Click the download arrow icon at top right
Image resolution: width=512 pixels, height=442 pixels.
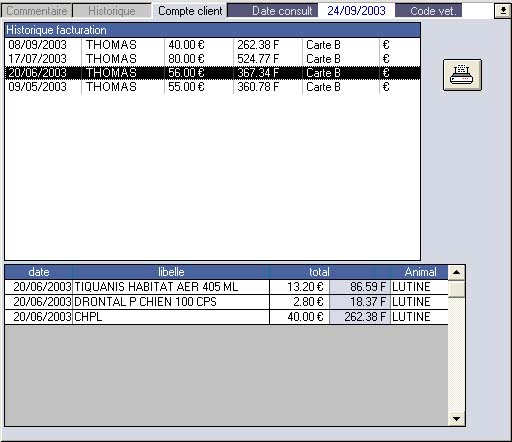coord(503,11)
